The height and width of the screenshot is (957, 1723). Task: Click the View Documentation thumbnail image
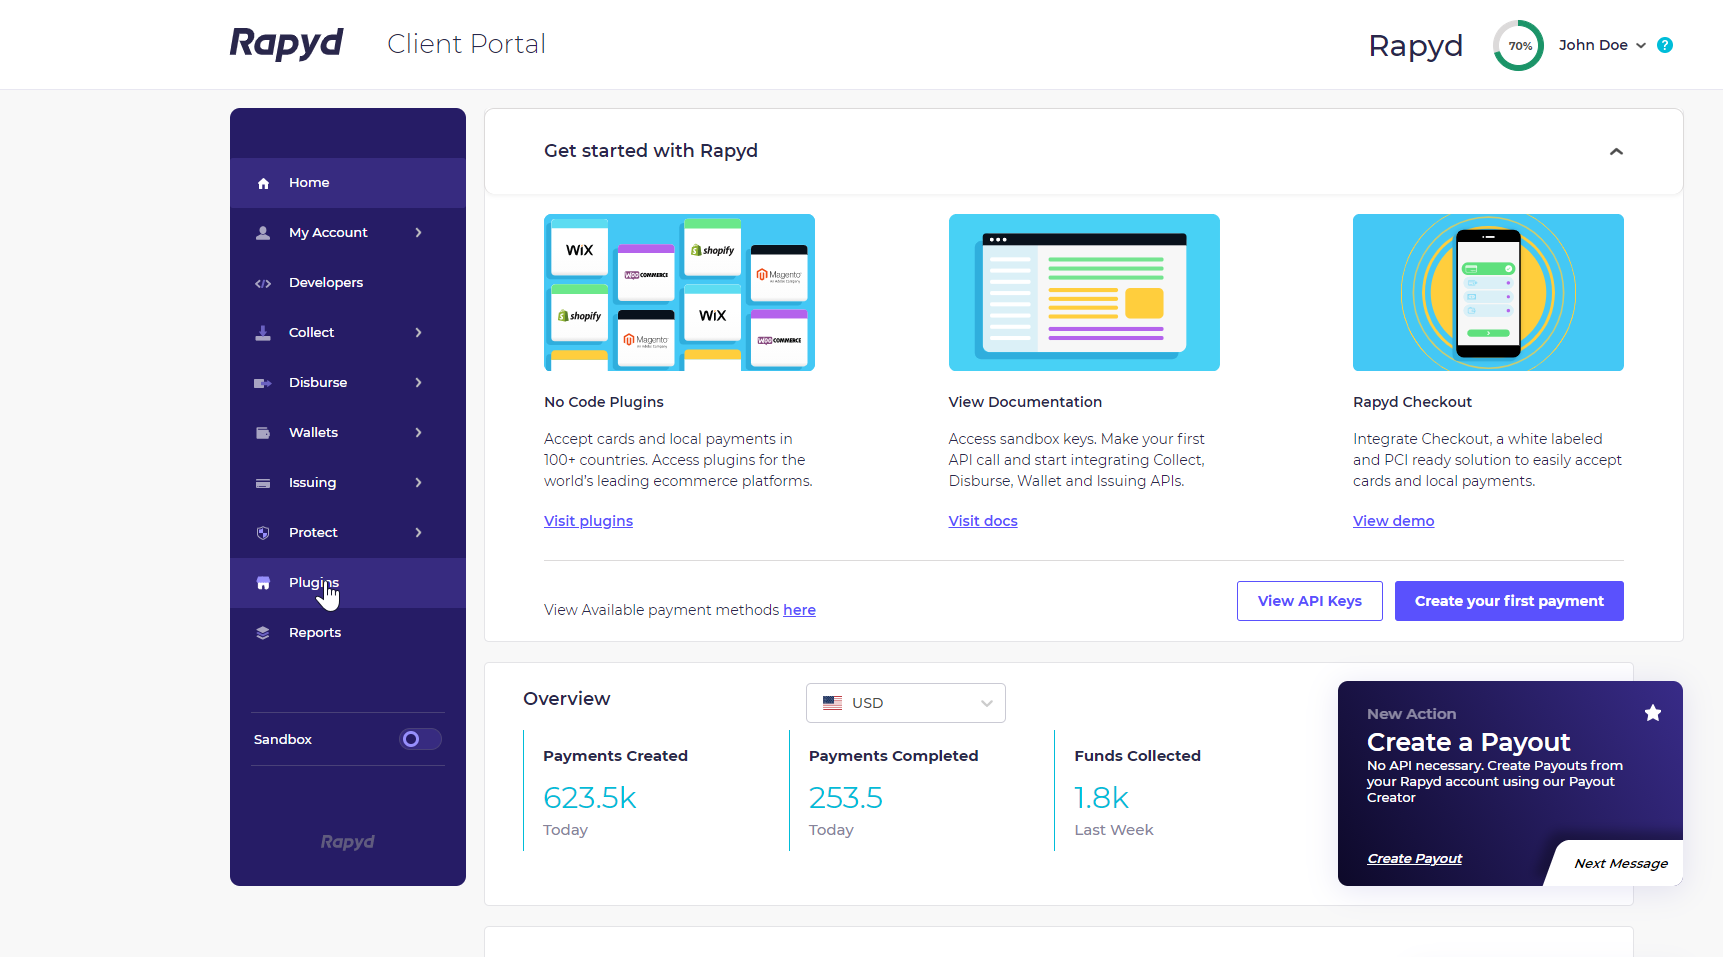coord(1084,292)
